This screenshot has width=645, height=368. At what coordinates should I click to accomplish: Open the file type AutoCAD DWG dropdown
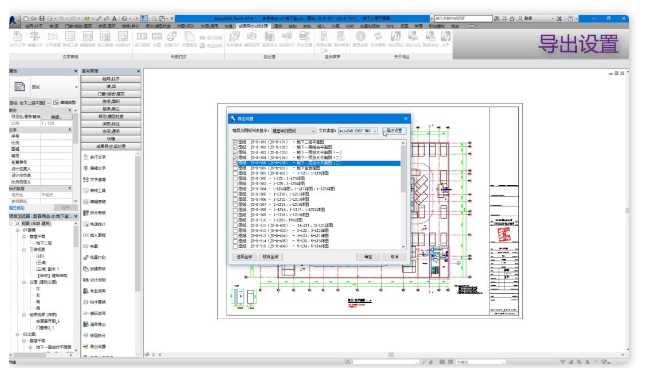click(x=358, y=131)
